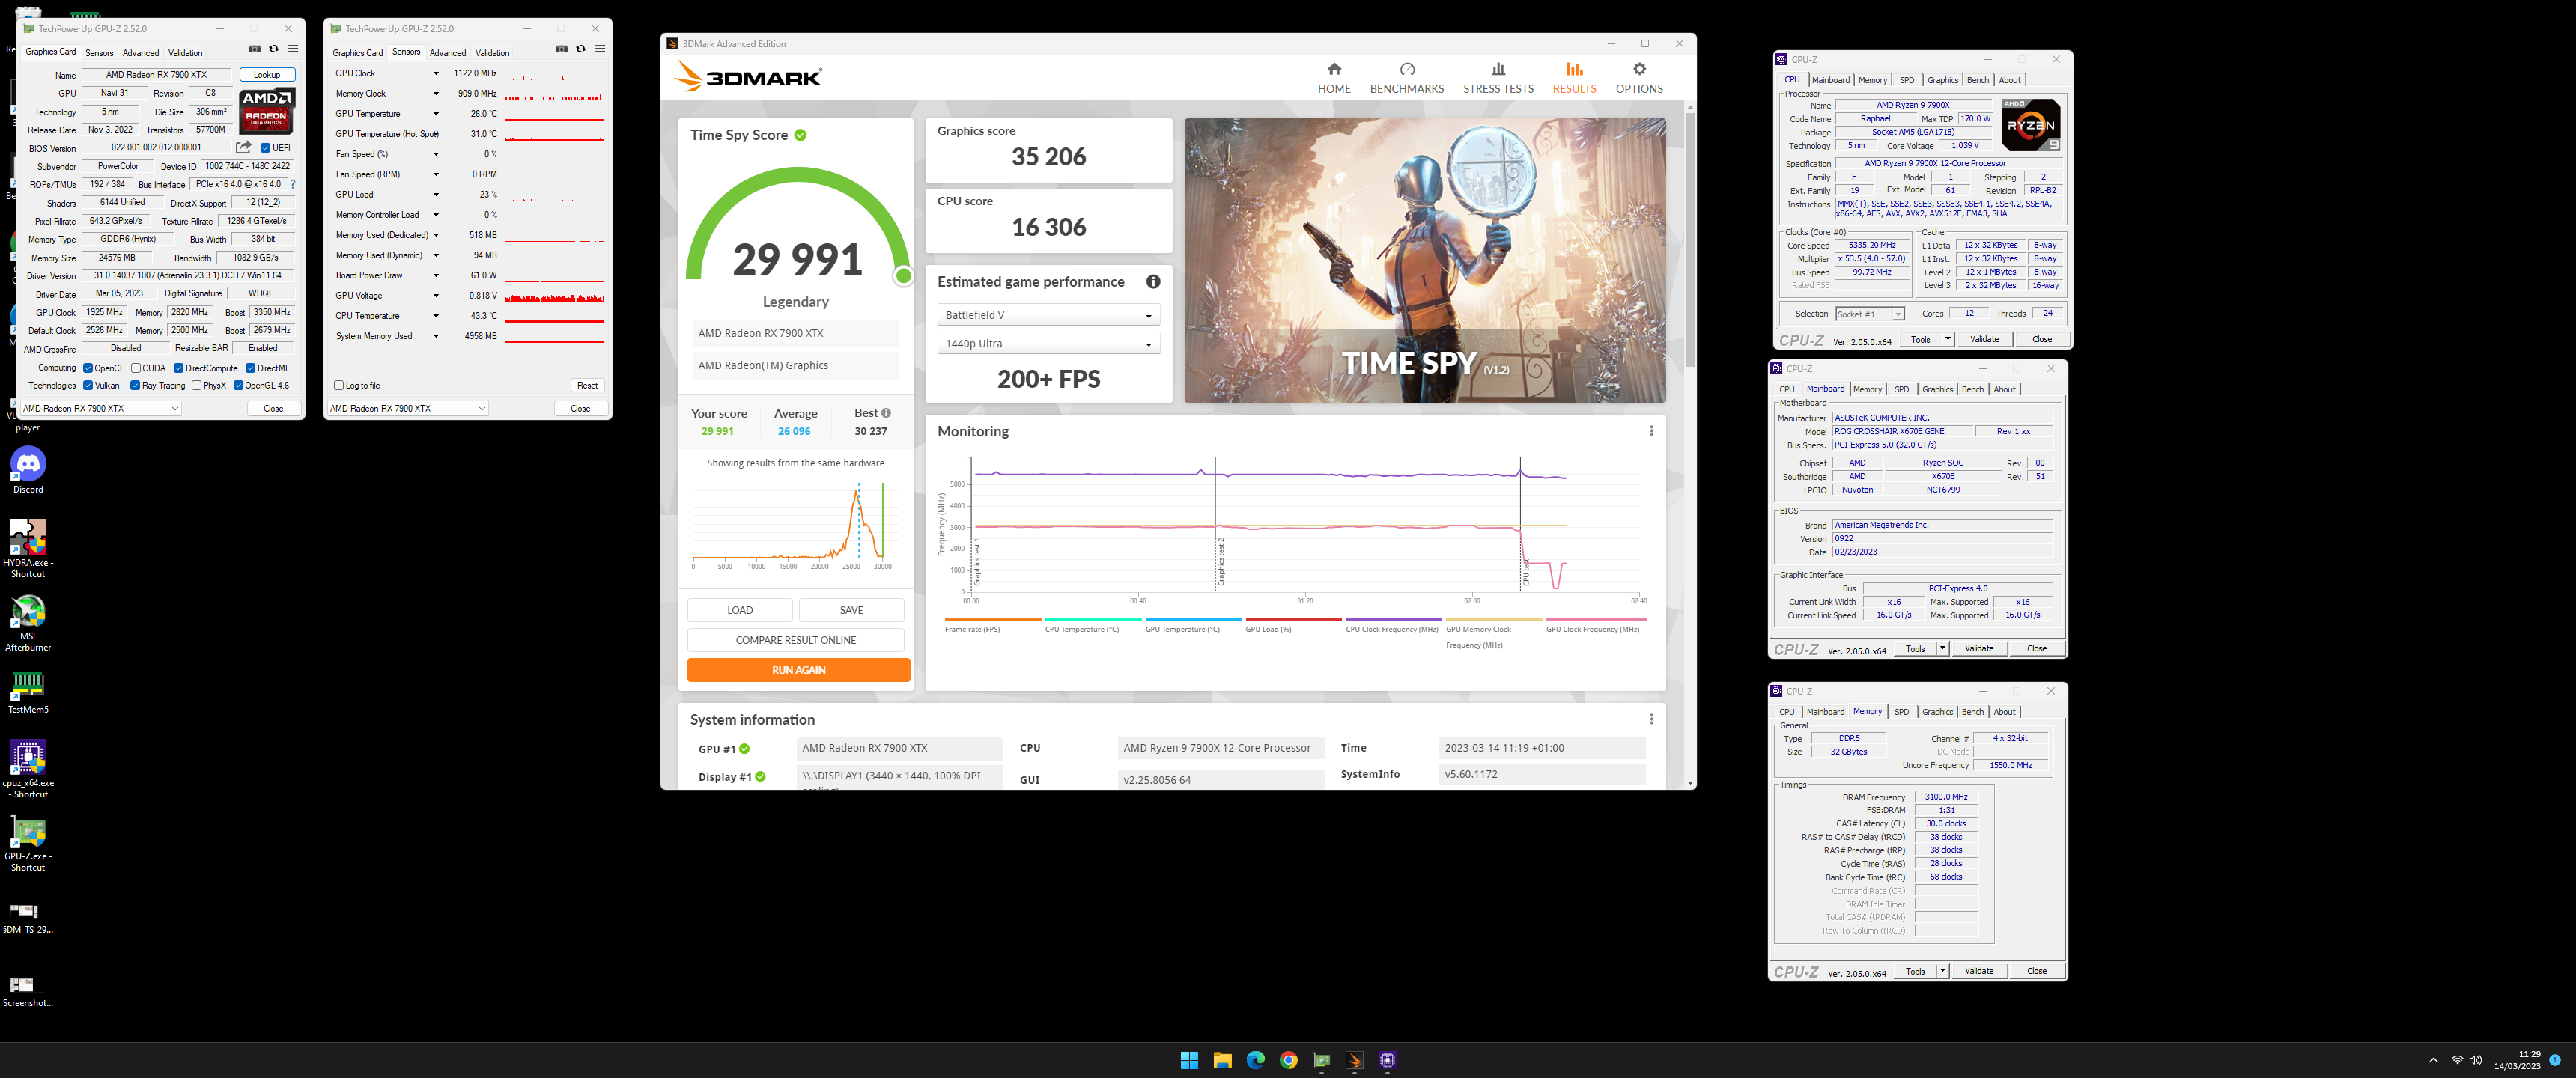The image size is (2576, 1078).
Task: Toggle Vulkan checkbox in GPU-Z
Action: [x=88, y=385]
